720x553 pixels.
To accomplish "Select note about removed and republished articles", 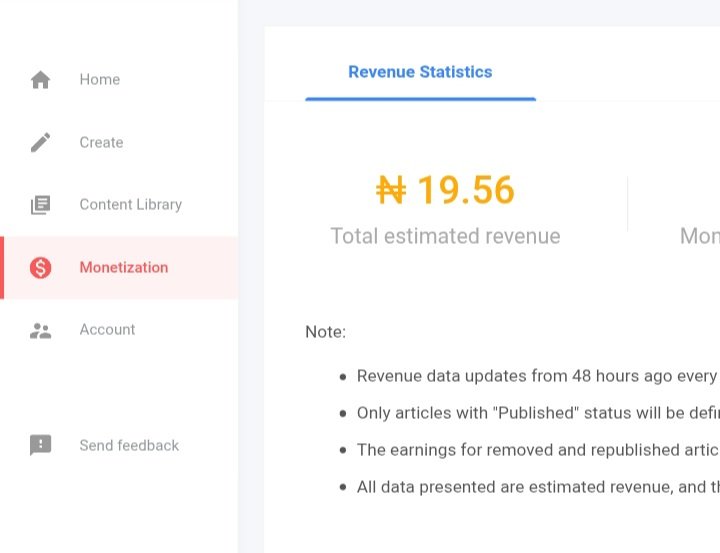I will point(536,450).
